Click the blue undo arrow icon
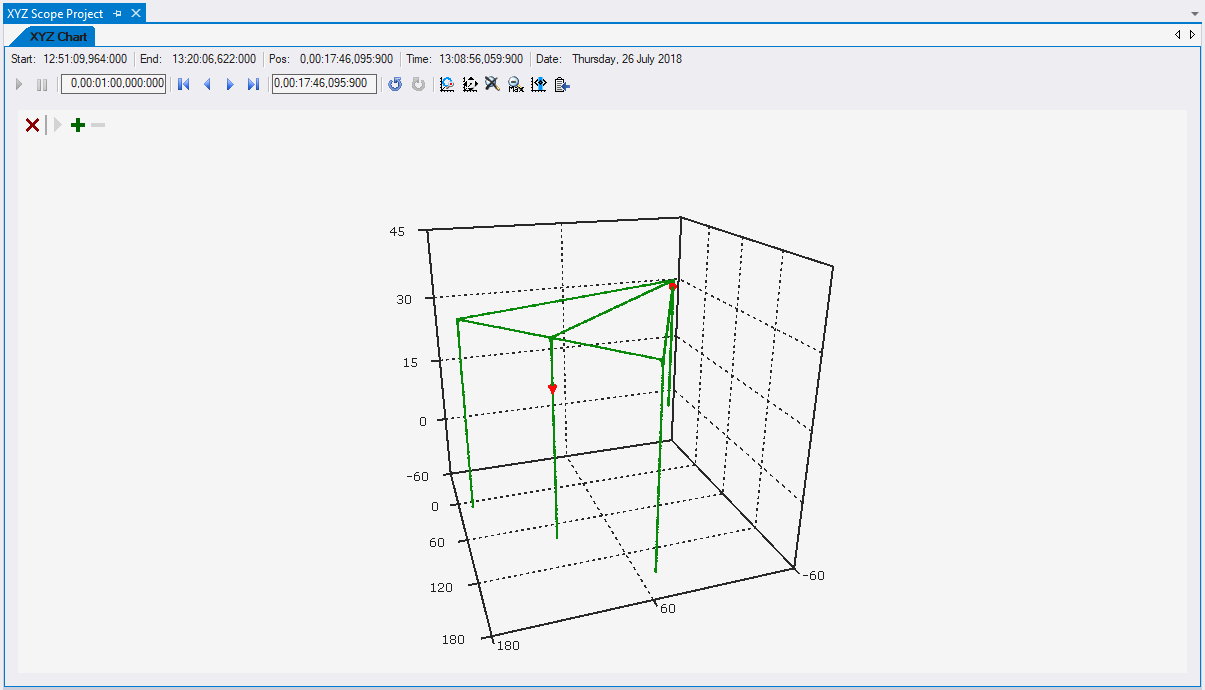Screen dimensions: 1205x690 click(395, 85)
